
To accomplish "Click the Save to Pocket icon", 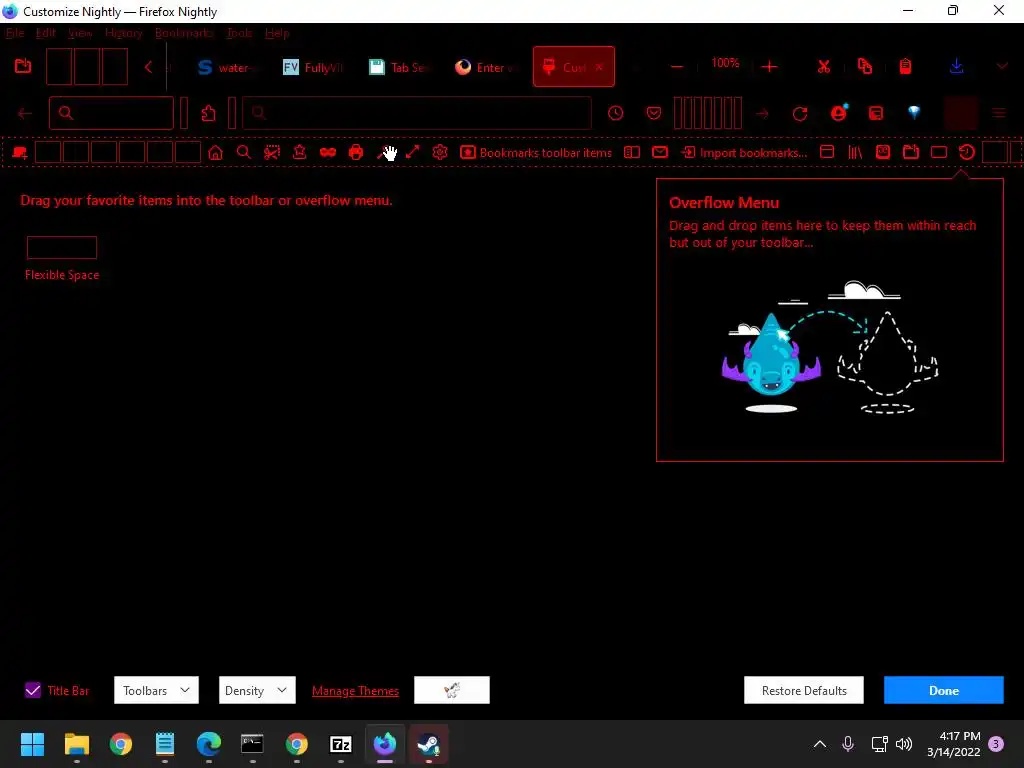I will click(654, 114).
